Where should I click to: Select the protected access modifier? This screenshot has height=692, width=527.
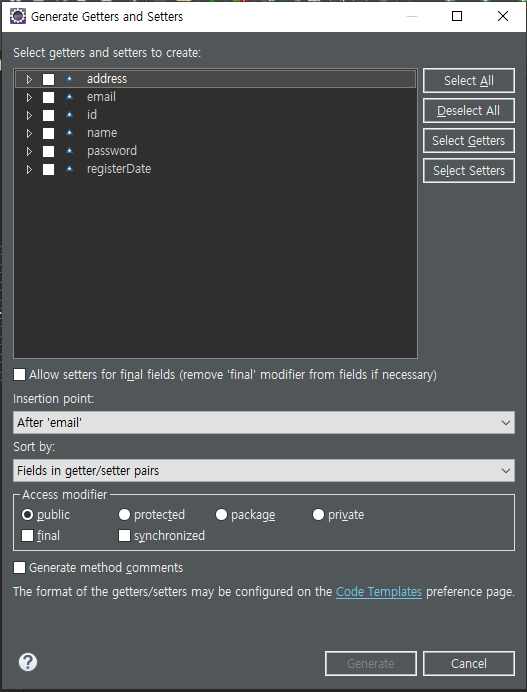124,515
